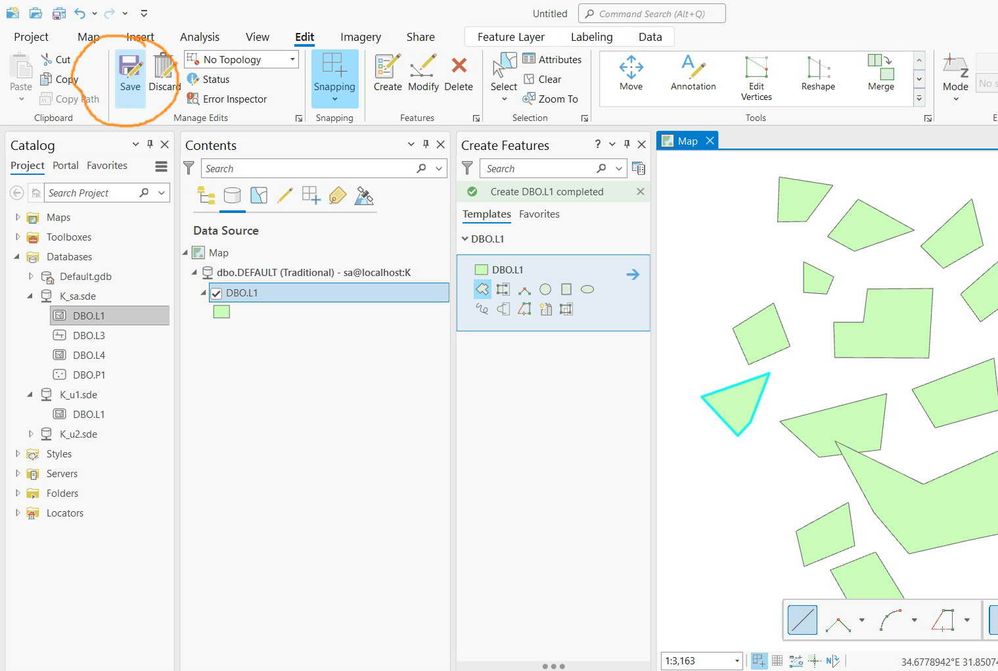Expand the K_u2.sde connection
The width and height of the screenshot is (998, 671).
(x=31, y=434)
